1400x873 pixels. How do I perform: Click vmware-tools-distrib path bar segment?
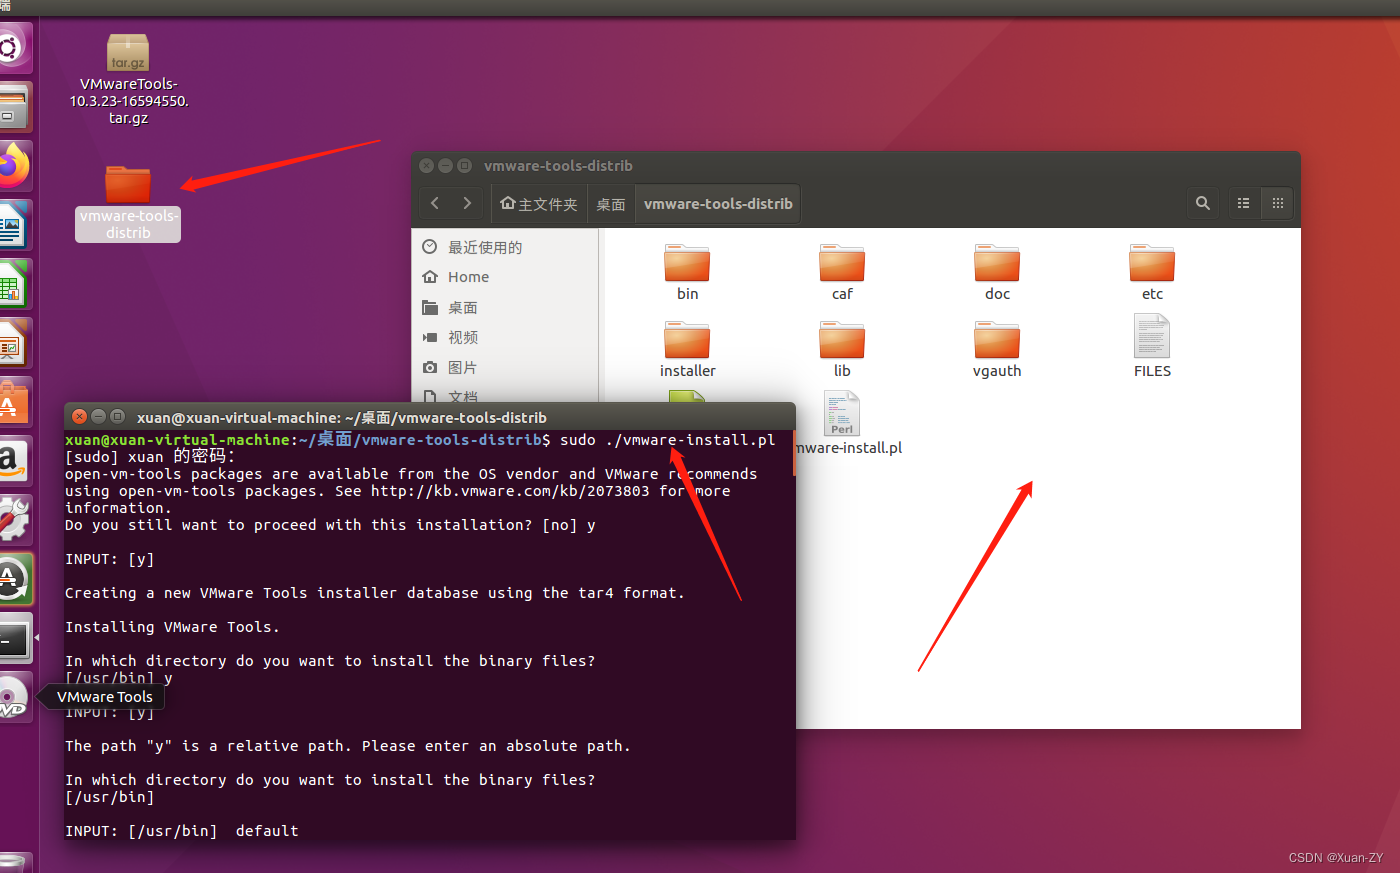point(718,203)
